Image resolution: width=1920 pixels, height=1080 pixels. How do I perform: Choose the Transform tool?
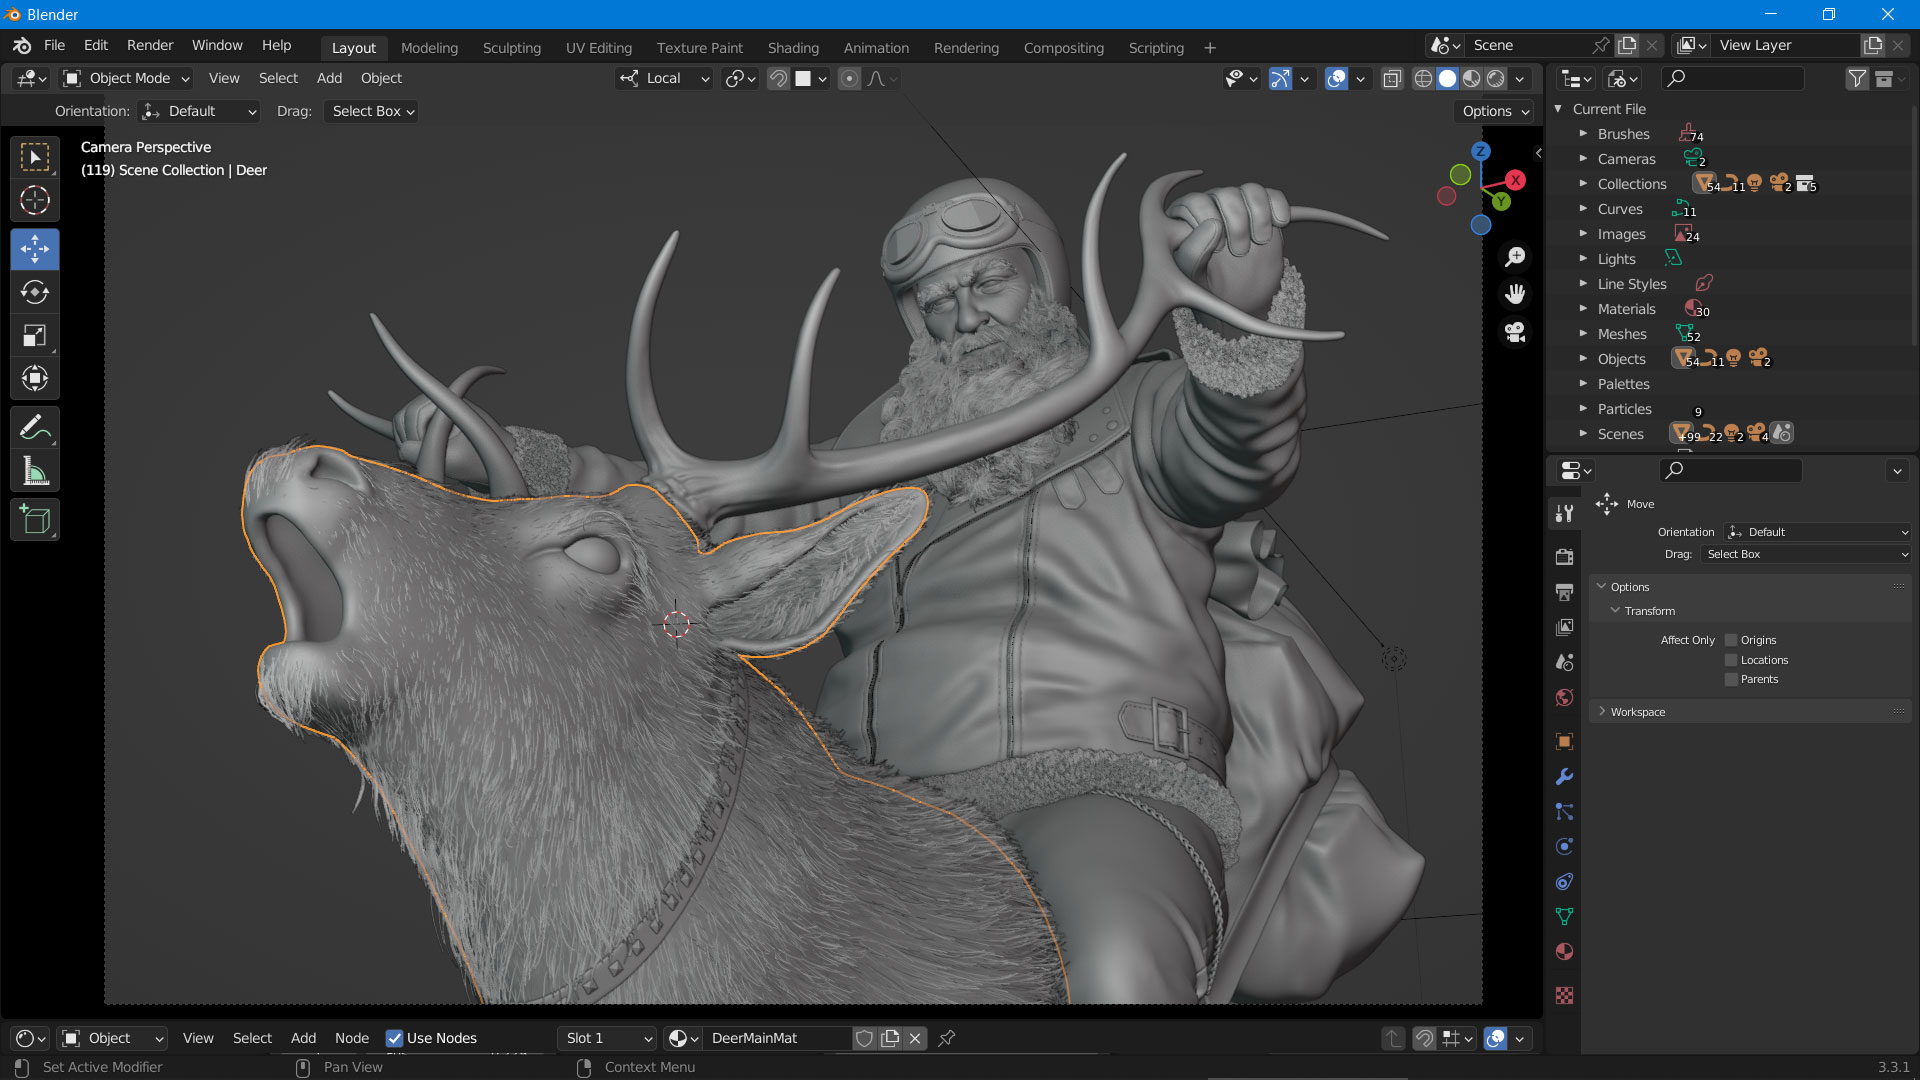pyautogui.click(x=35, y=379)
